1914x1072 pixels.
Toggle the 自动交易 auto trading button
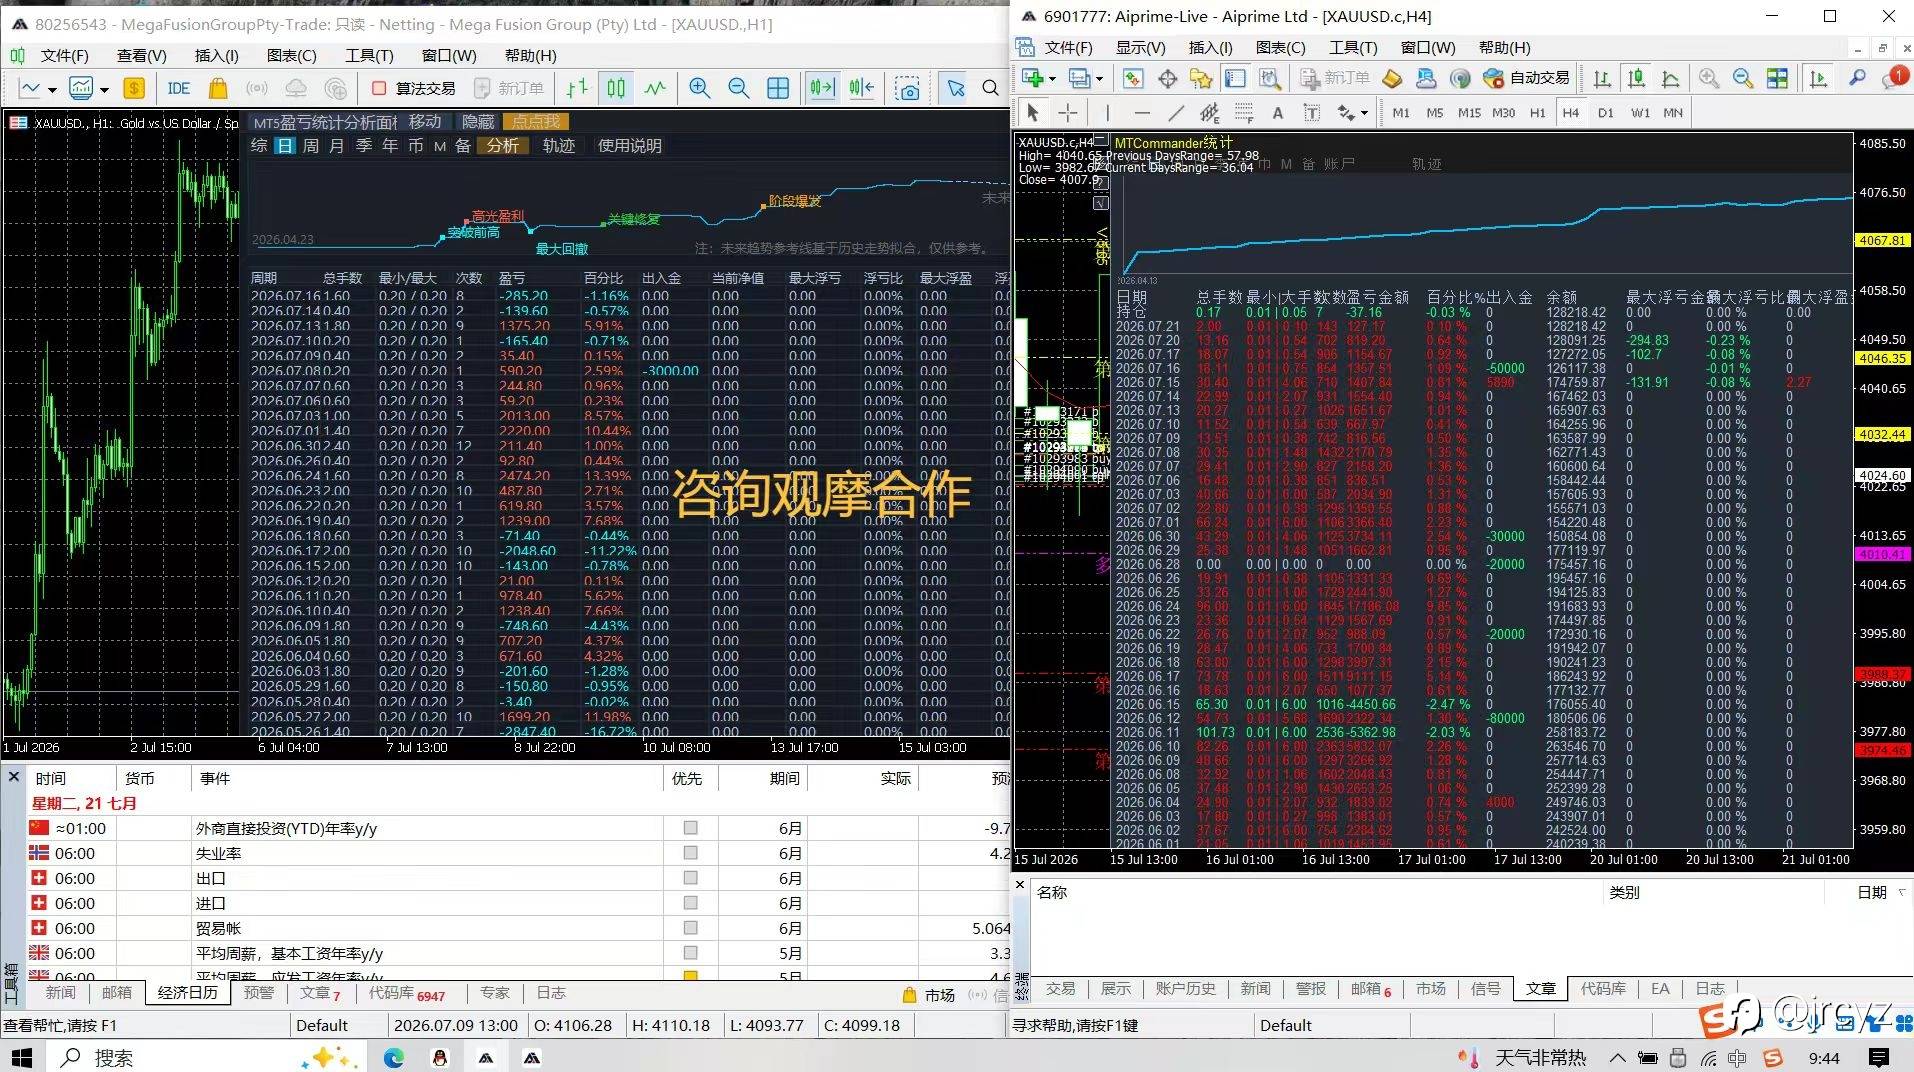(x=1526, y=78)
